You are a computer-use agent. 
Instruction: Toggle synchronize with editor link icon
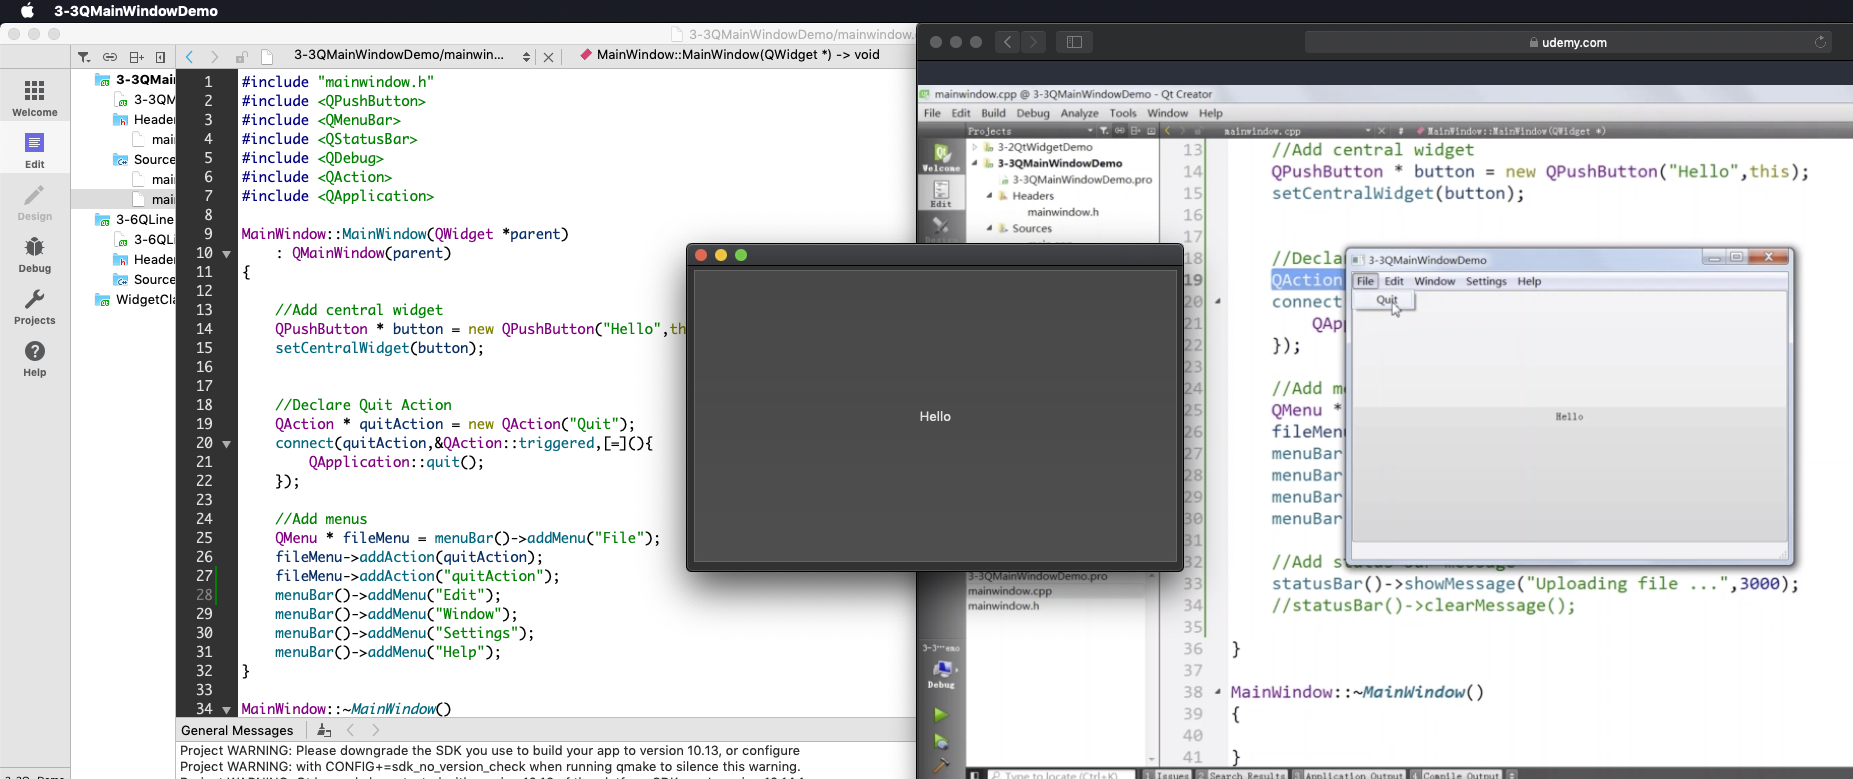point(110,57)
